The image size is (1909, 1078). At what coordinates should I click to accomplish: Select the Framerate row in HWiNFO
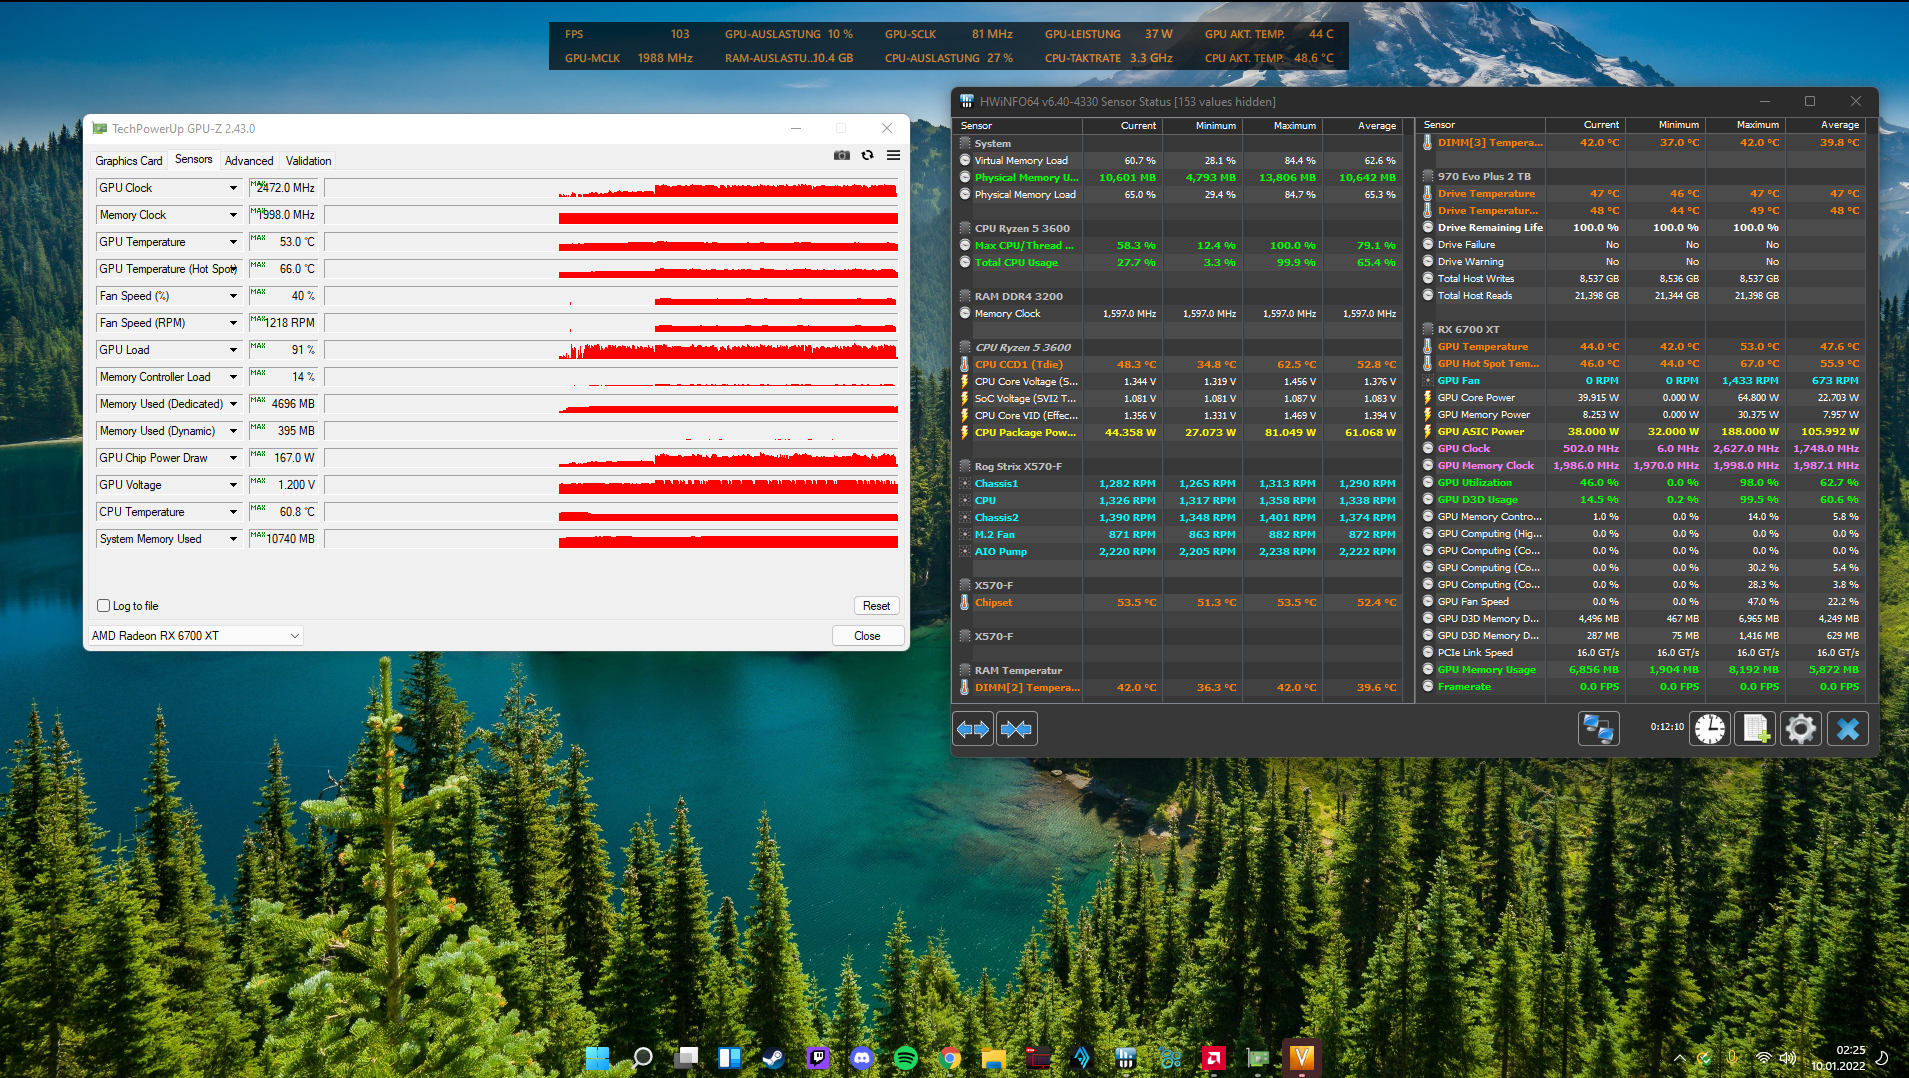pyautogui.click(x=1642, y=687)
